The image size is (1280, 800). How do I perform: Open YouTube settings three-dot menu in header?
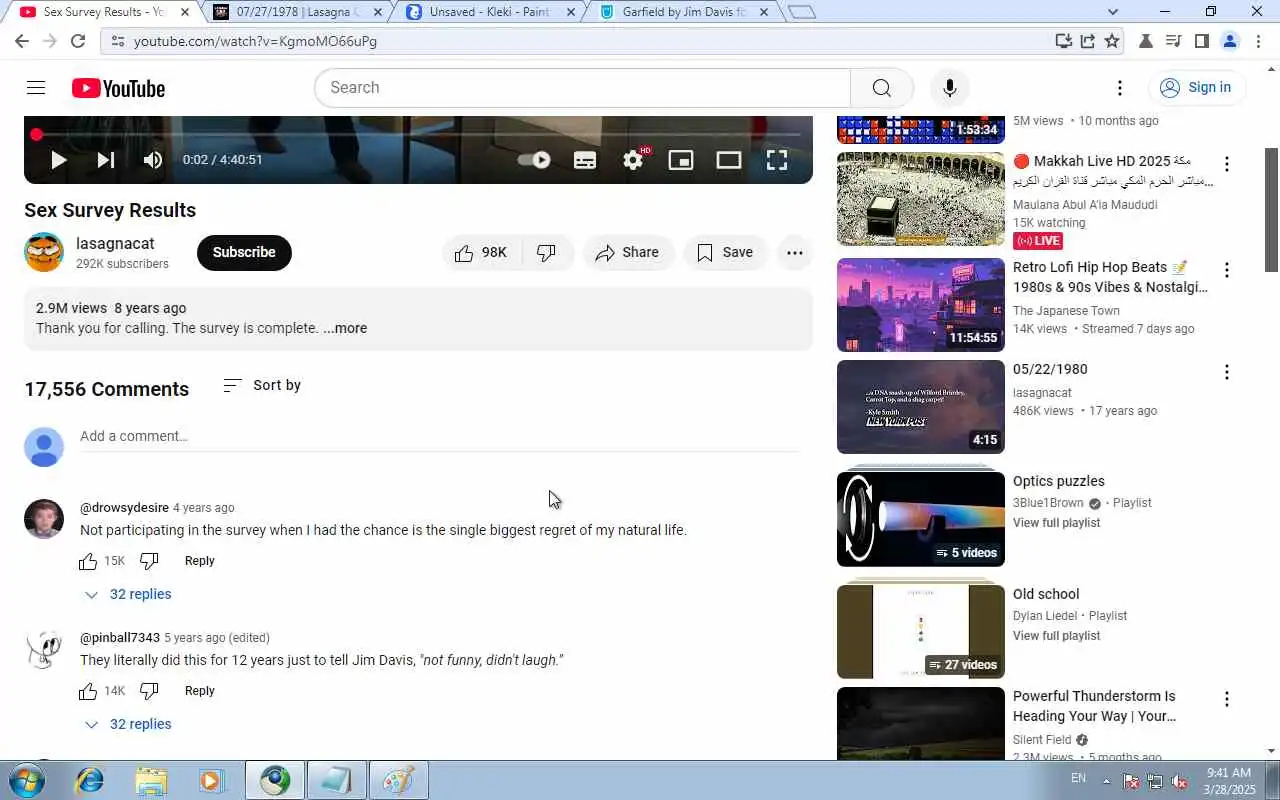(x=1120, y=88)
